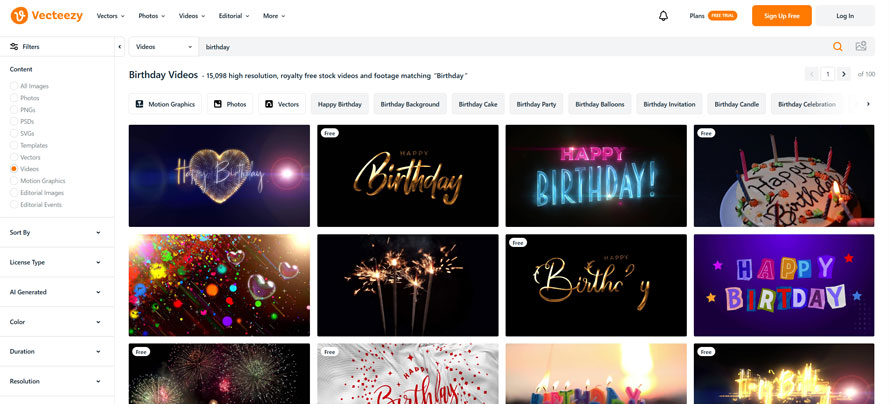
Task: Click the Sign Up Free button
Action: click(782, 16)
